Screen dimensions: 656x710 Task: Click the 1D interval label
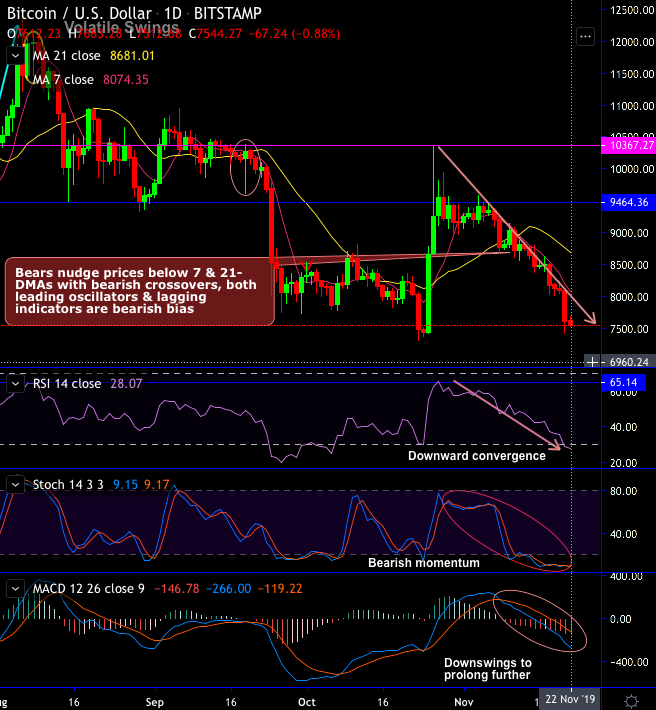pyautogui.click(x=172, y=13)
